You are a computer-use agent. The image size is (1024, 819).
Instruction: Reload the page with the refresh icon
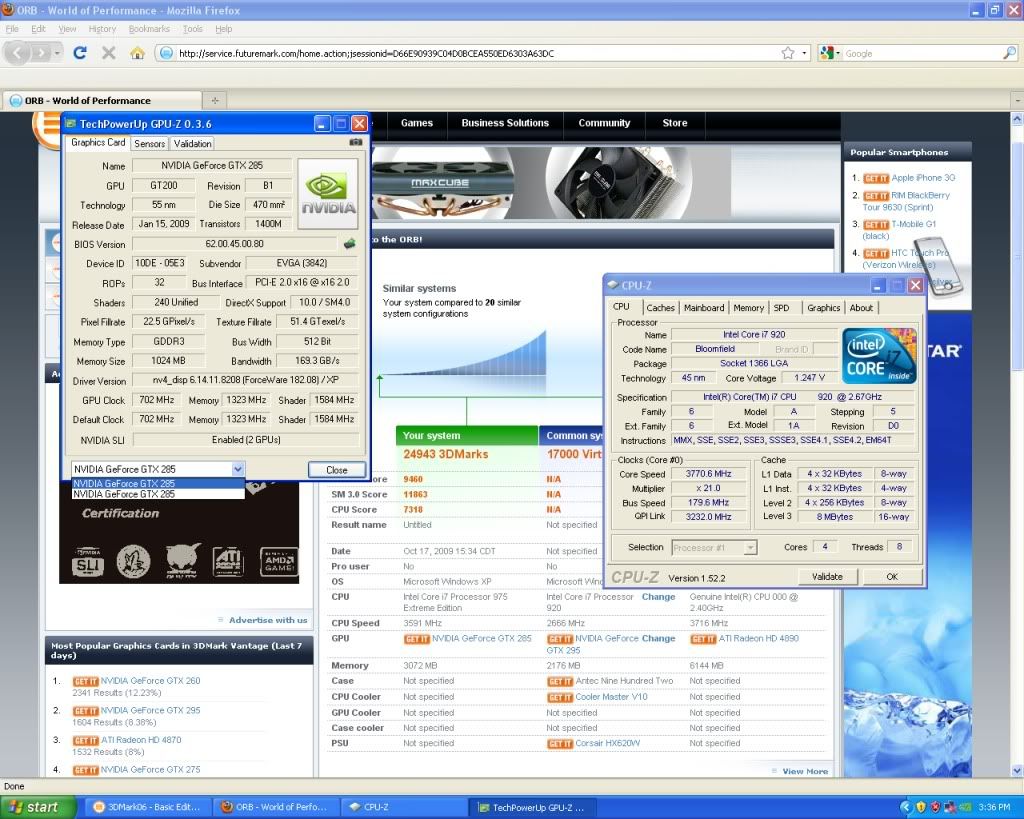coord(80,53)
